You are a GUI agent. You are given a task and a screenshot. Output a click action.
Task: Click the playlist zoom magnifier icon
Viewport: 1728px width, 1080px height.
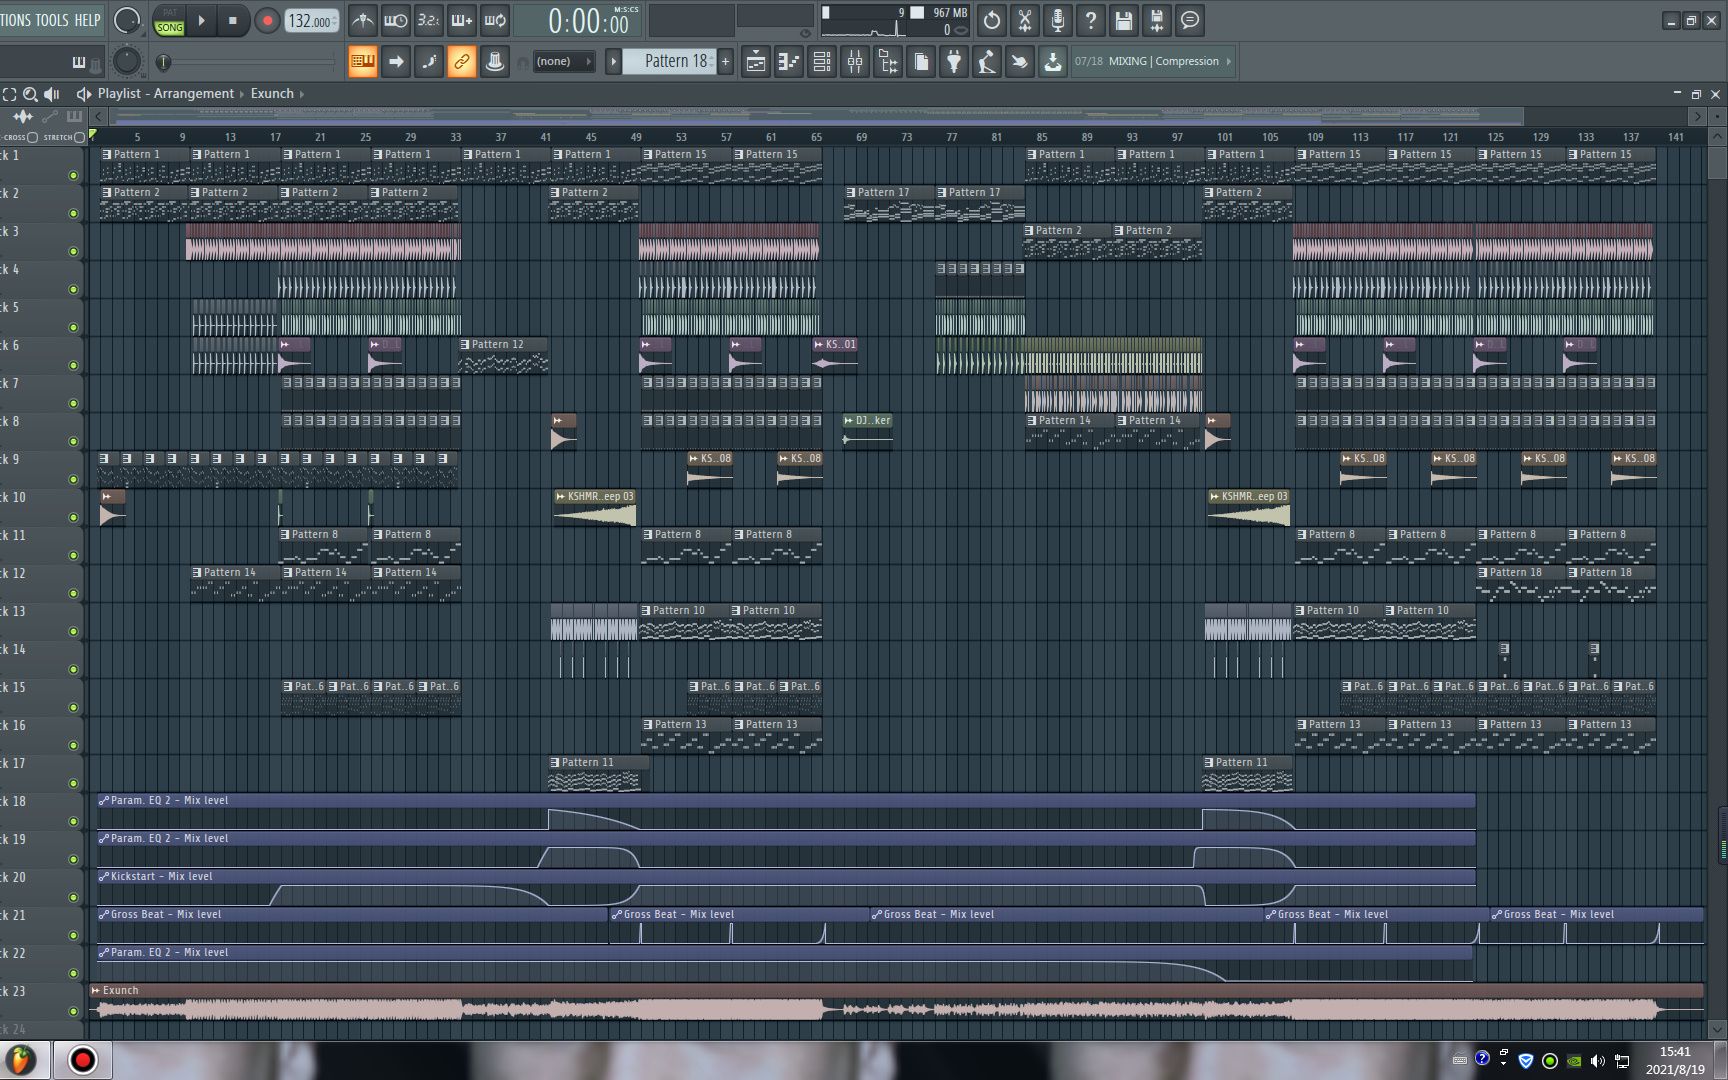click(x=30, y=94)
